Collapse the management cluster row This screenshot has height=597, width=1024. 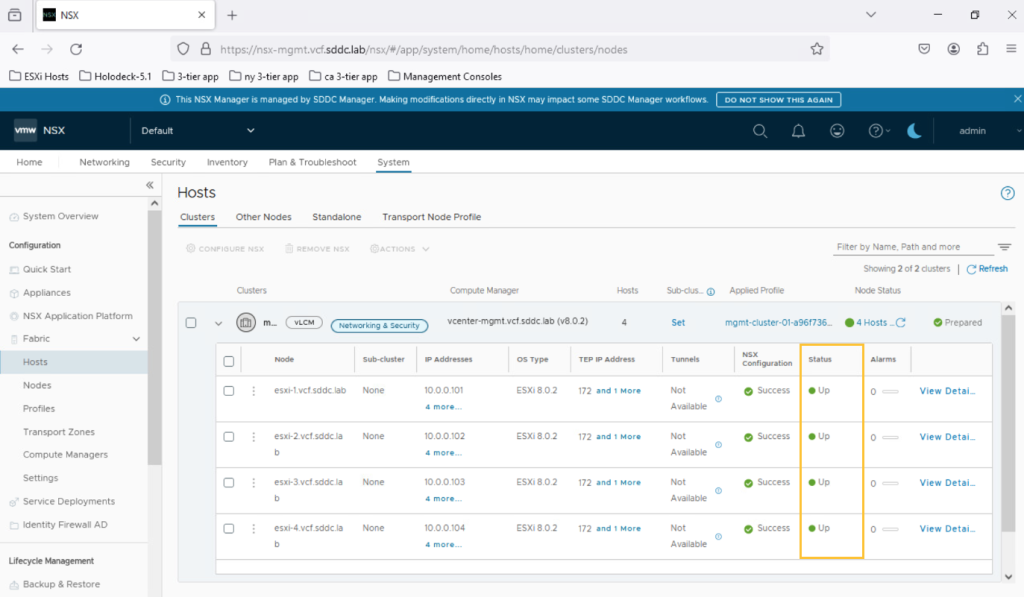[x=218, y=323]
